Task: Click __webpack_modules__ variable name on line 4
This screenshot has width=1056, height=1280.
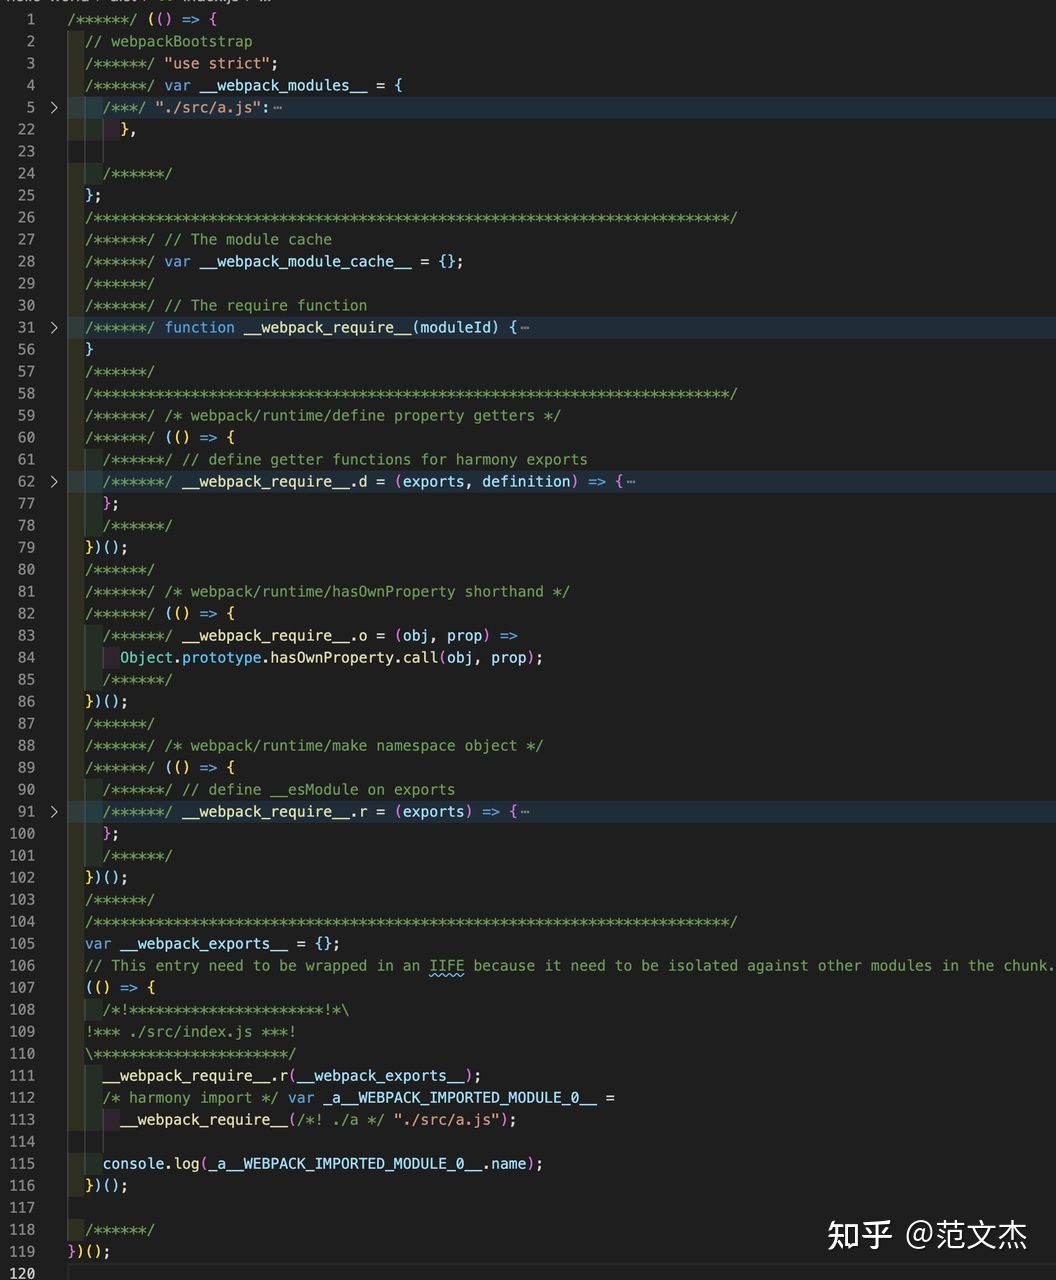Action: pos(283,85)
